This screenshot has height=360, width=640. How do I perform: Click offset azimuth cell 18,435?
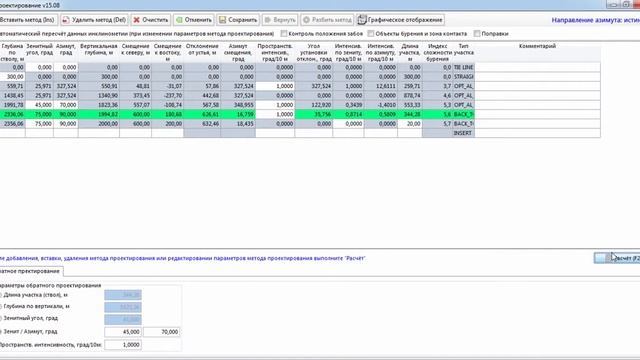(x=238, y=124)
